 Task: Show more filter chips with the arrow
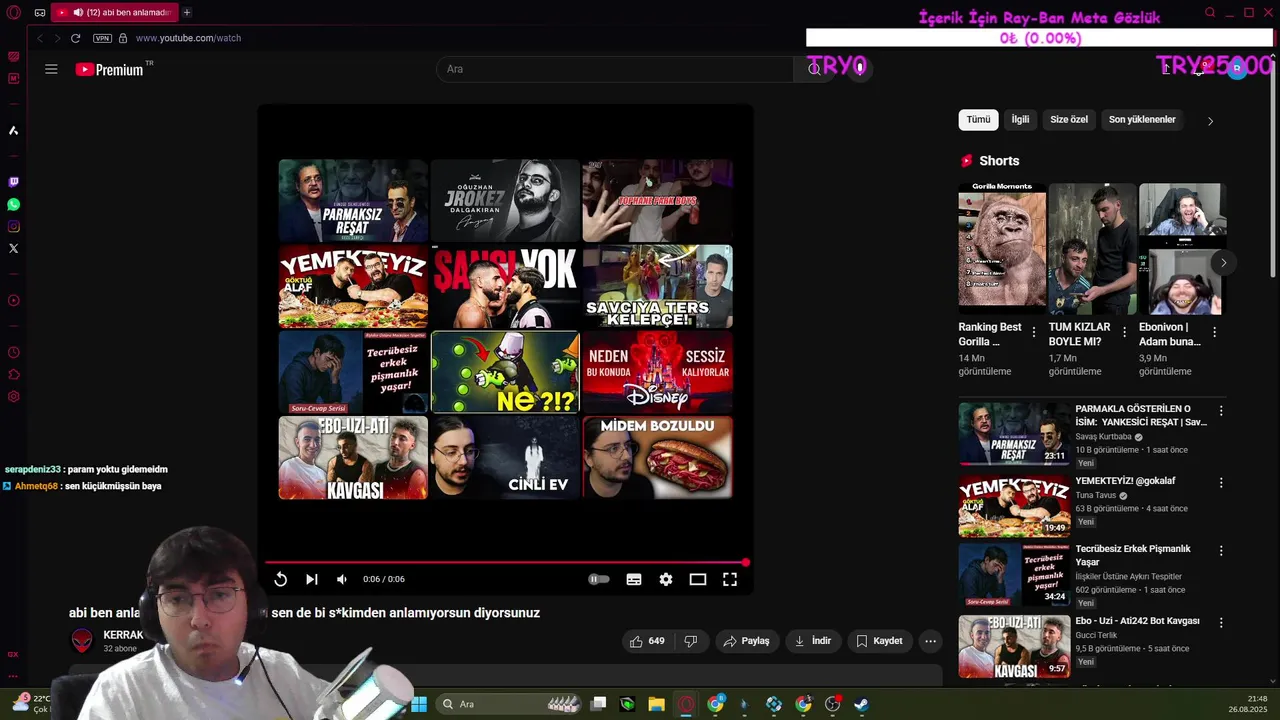(1210, 121)
